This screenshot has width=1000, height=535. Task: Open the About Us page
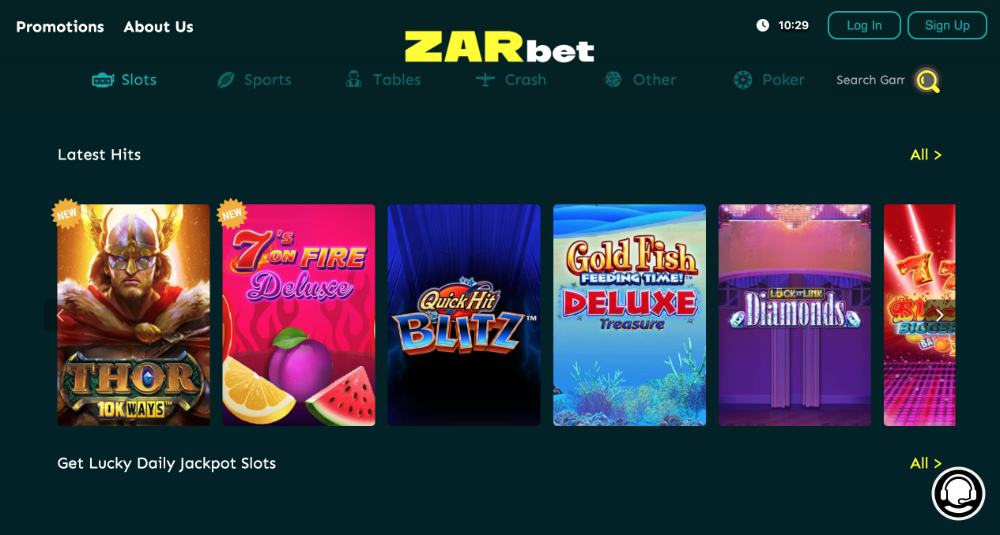pyautogui.click(x=158, y=27)
